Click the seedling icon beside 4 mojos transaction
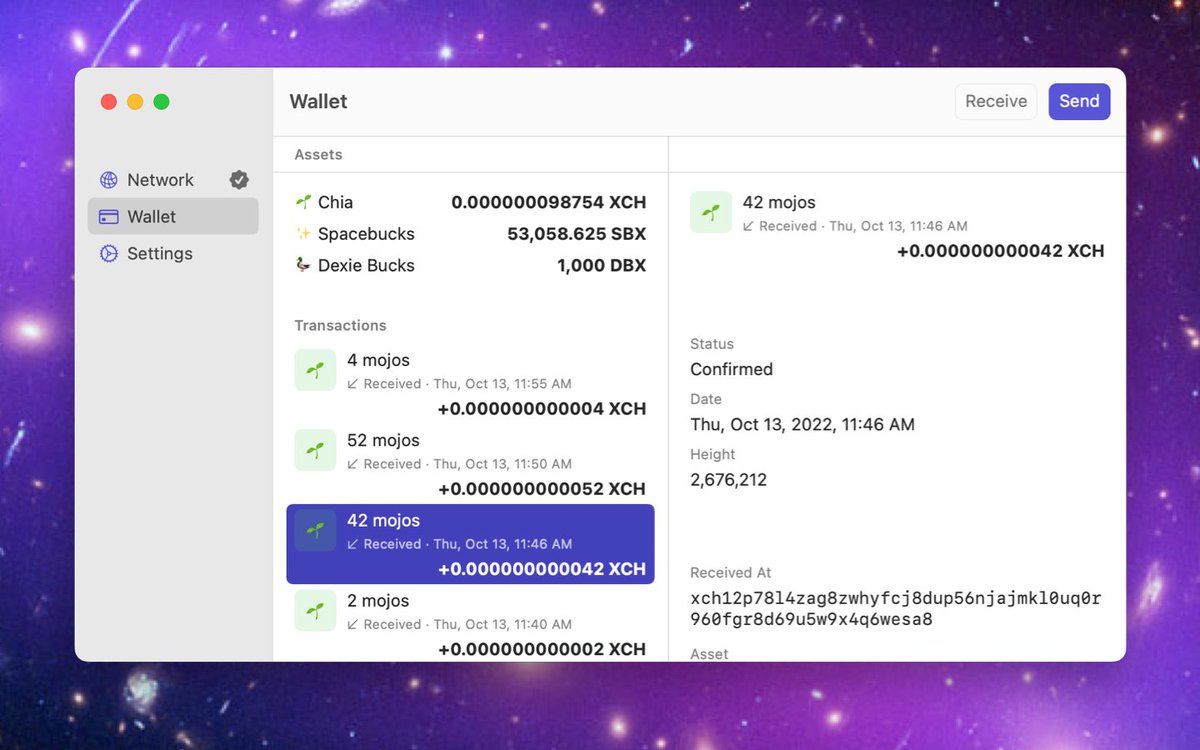This screenshot has height=750, width=1200. tap(315, 370)
